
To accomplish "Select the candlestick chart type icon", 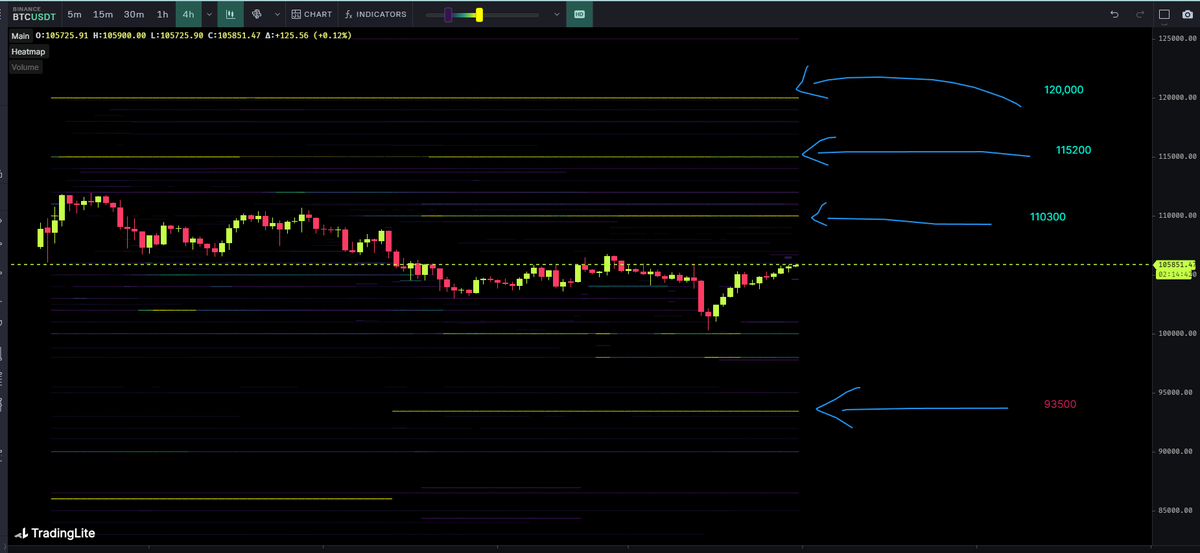I will (231, 14).
